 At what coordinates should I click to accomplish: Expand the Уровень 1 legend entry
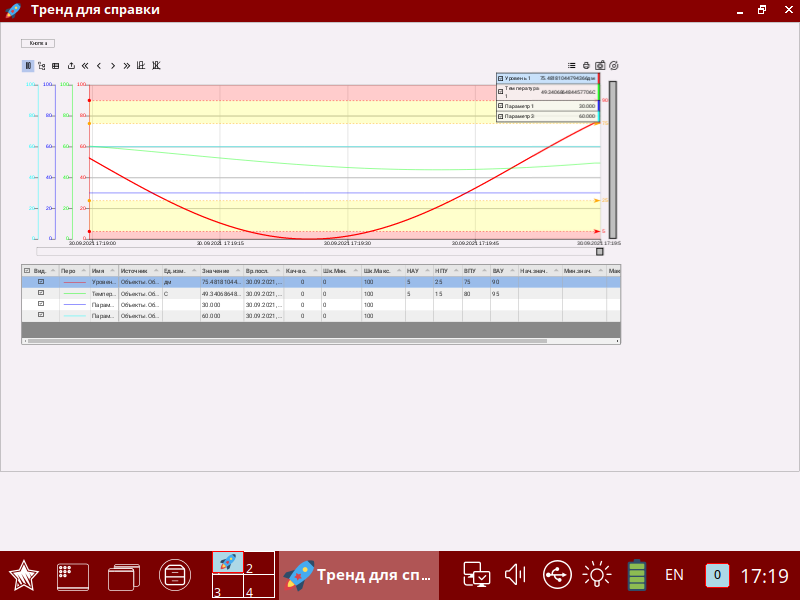500,76
